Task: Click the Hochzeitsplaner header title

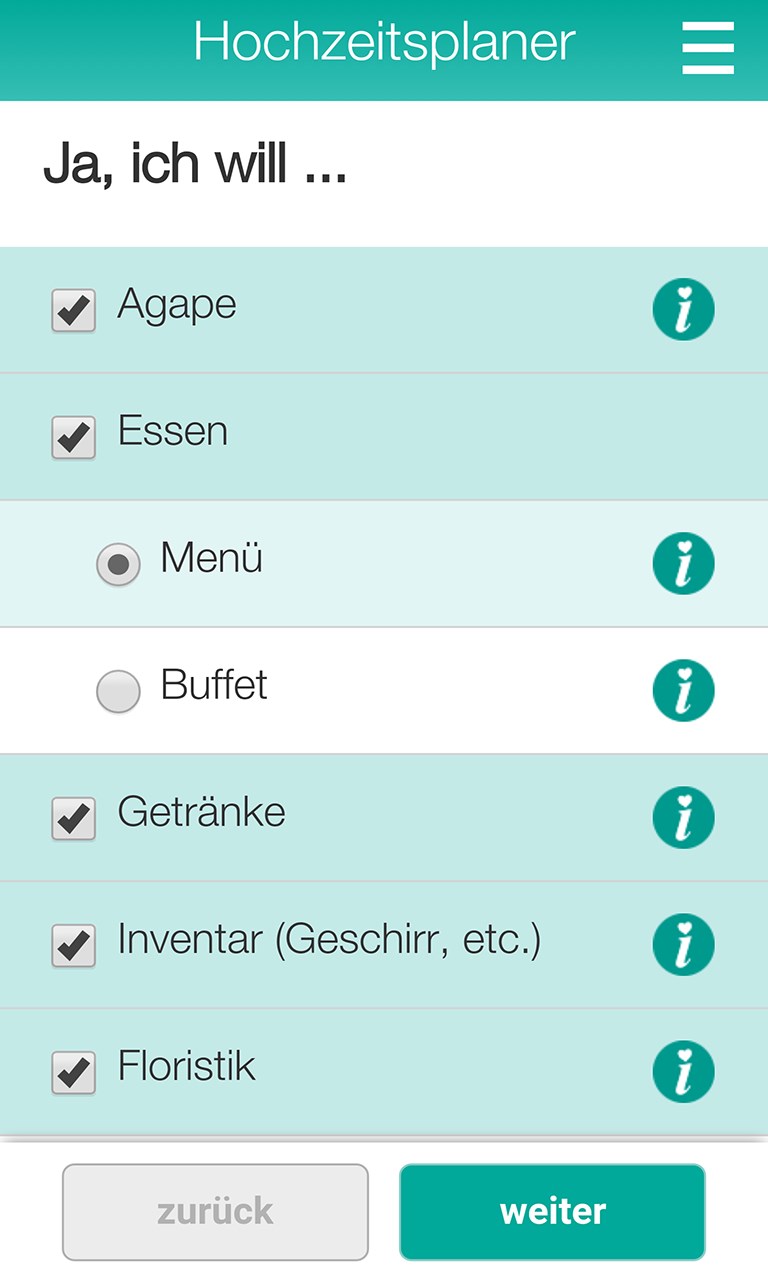Action: pyautogui.click(x=384, y=43)
